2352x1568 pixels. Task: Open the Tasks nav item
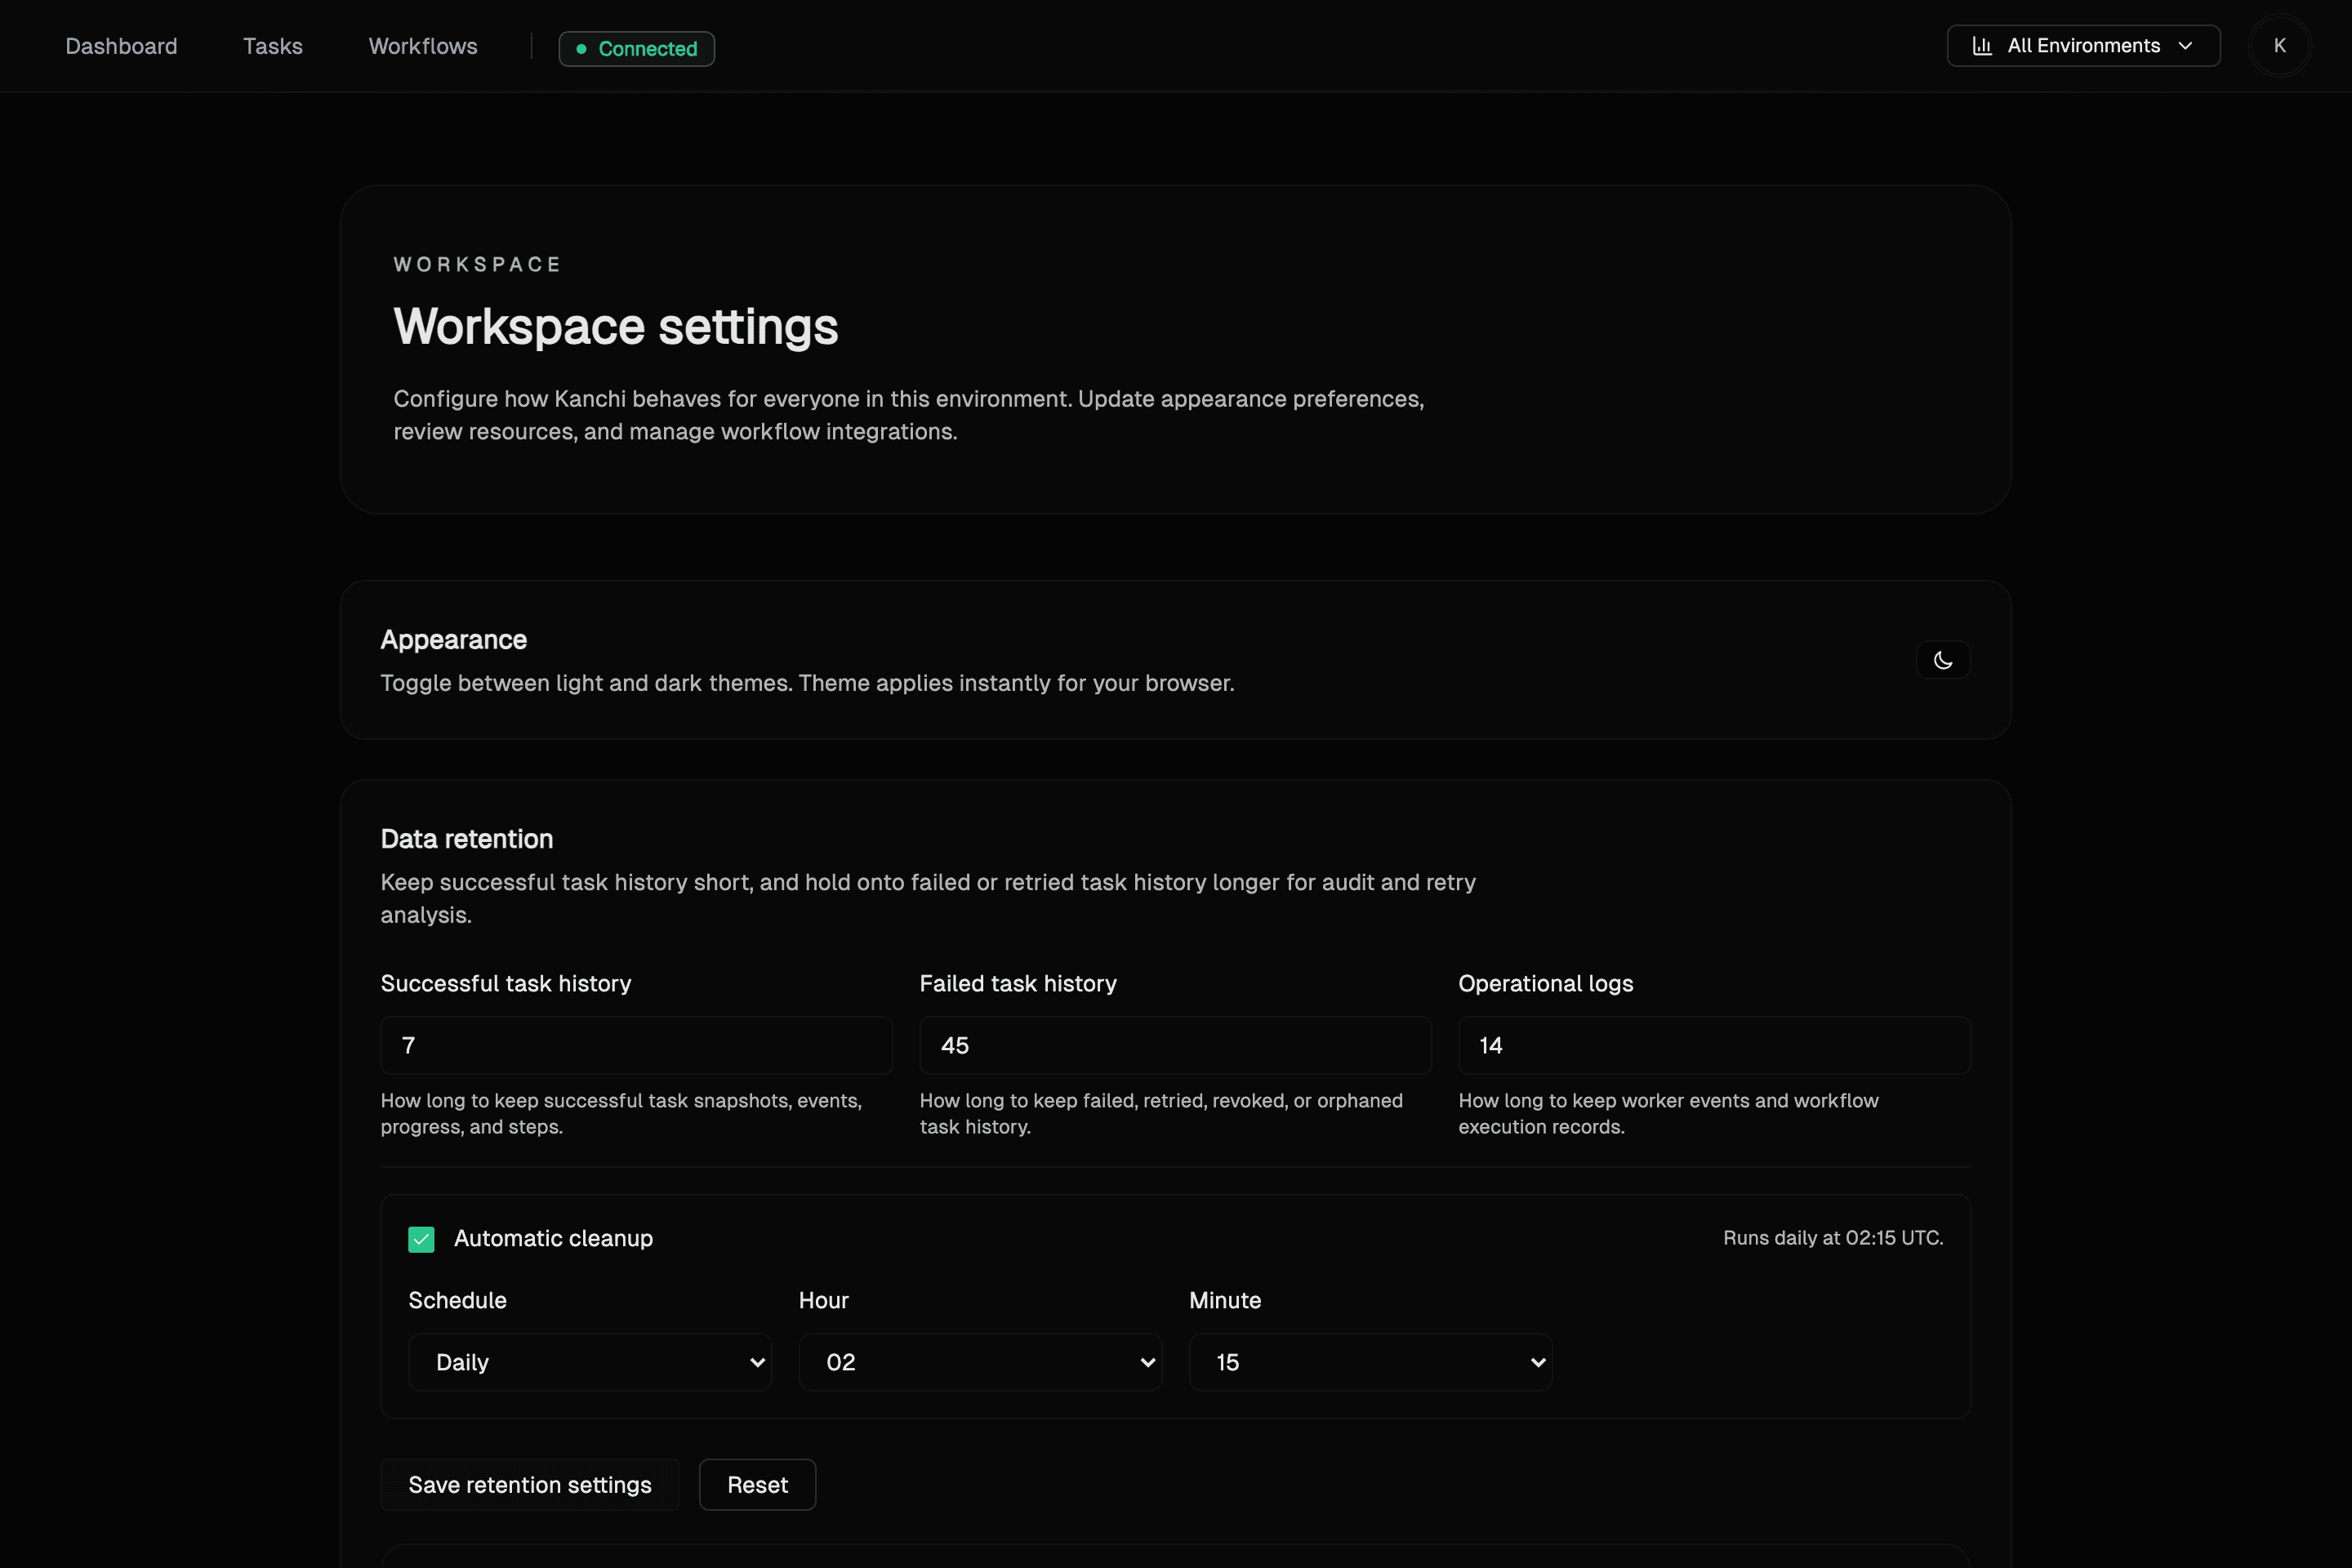pyautogui.click(x=273, y=46)
